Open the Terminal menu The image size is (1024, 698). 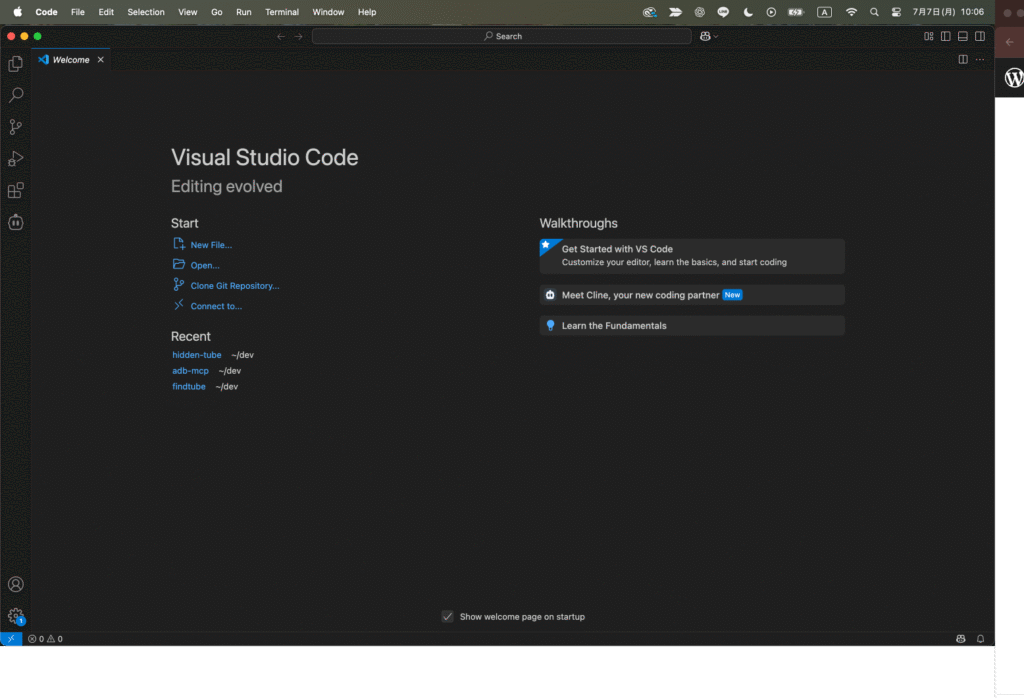pyautogui.click(x=281, y=12)
